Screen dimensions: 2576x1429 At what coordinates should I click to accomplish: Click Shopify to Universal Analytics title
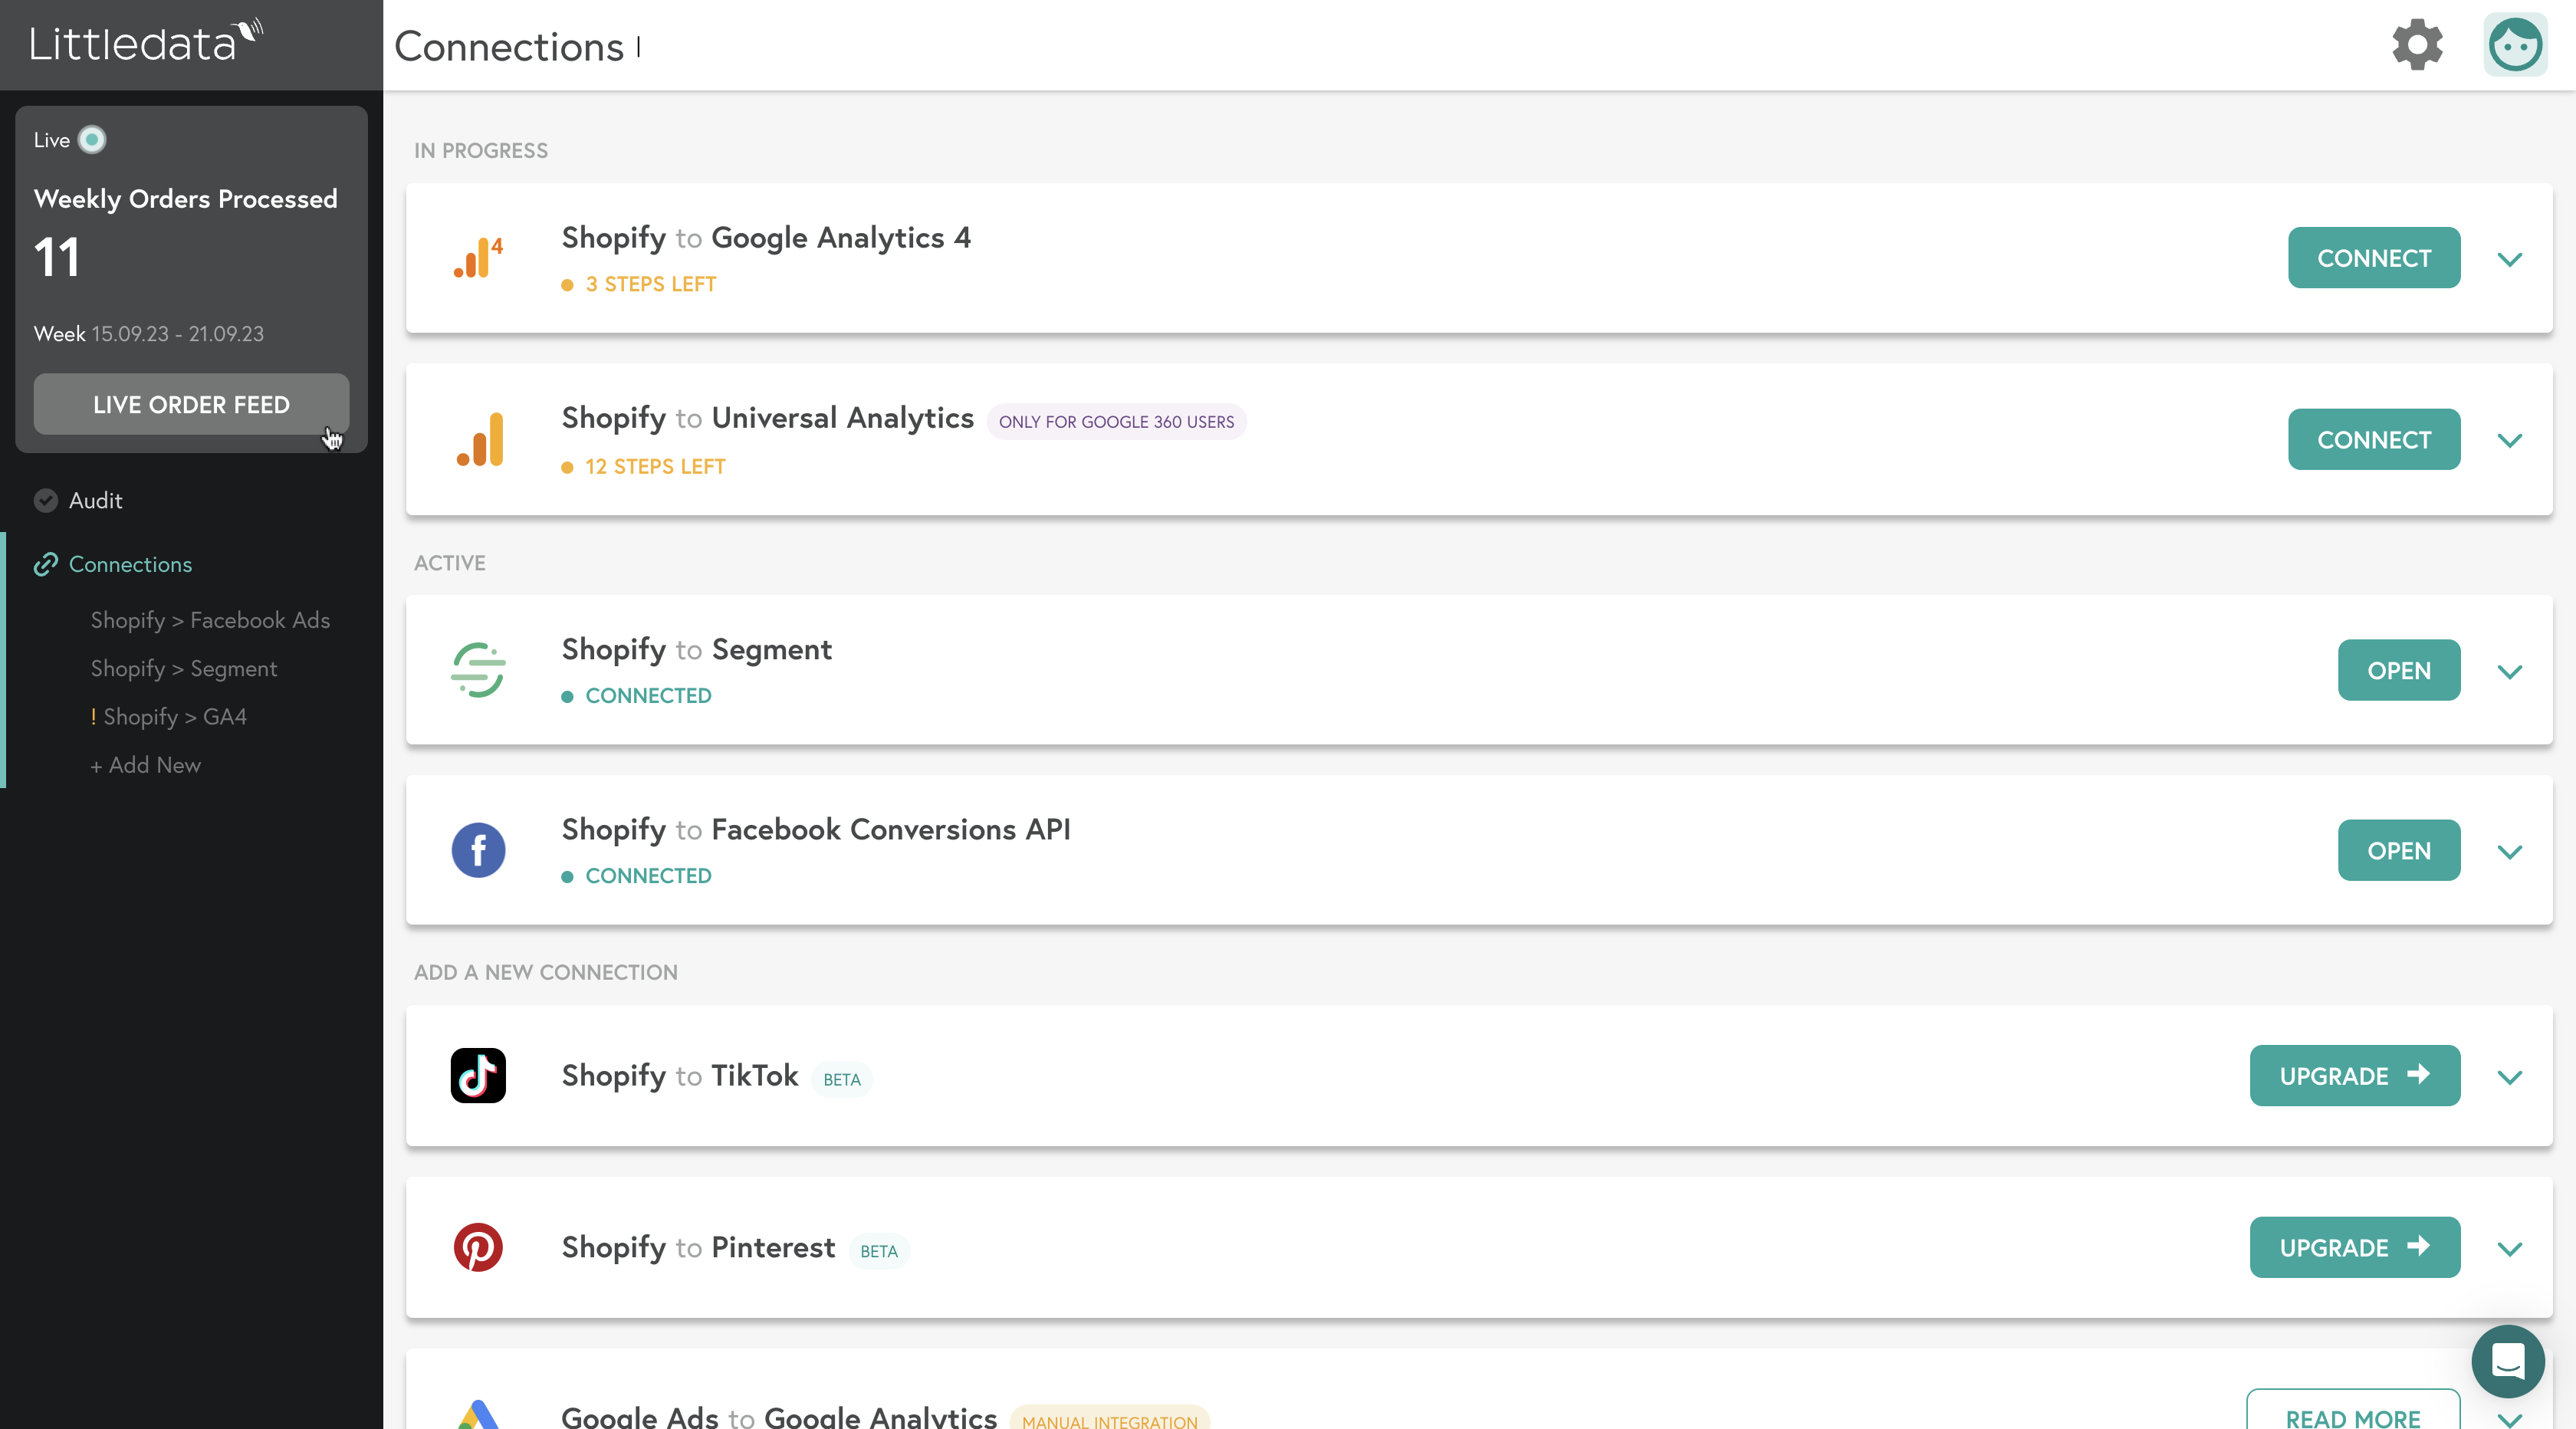pos(767,418)
